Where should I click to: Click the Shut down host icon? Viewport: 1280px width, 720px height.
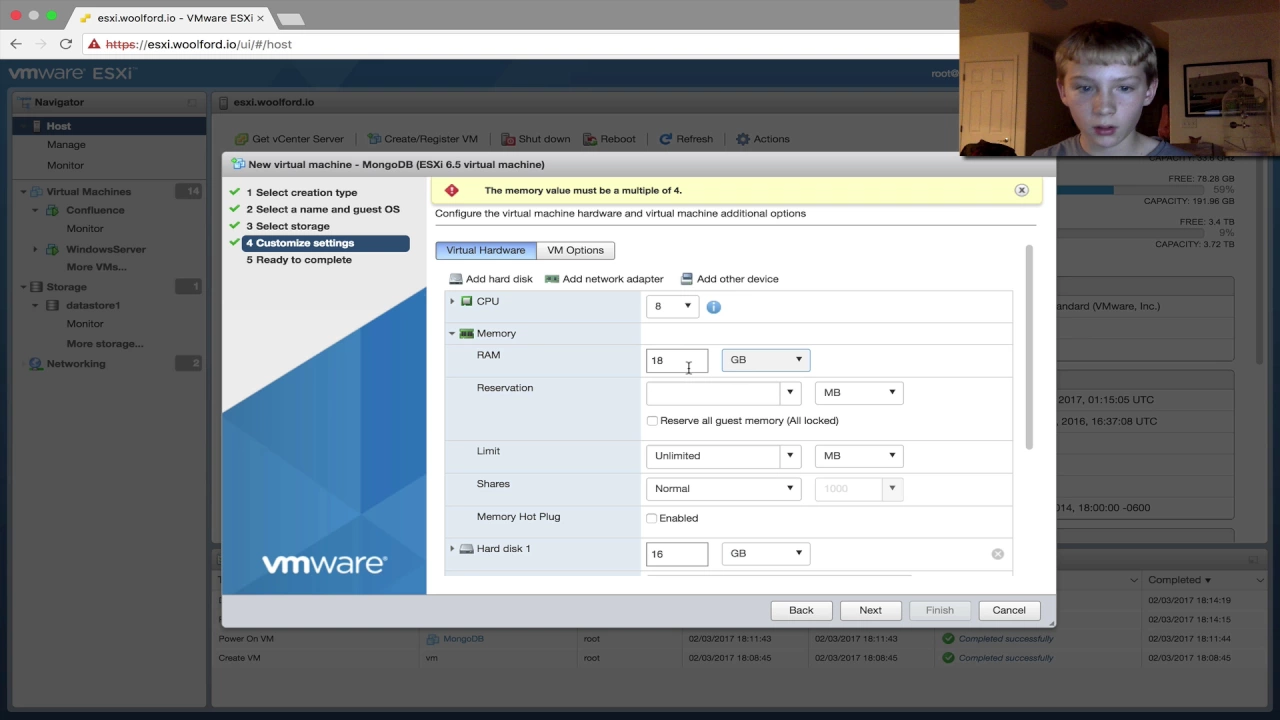click(508, 139)
